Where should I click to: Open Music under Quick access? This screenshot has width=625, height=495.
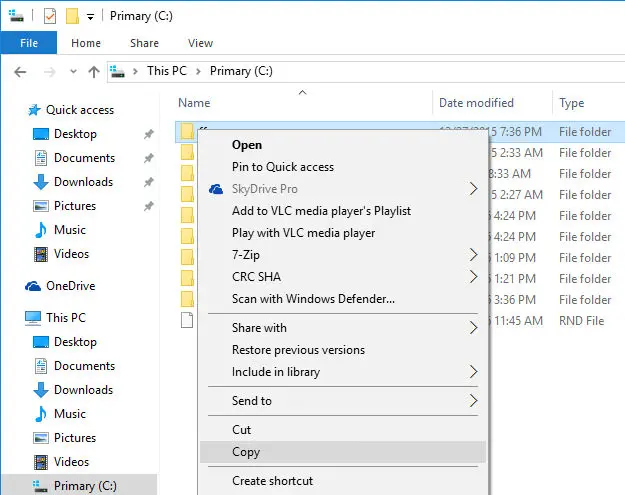[70, 230]
